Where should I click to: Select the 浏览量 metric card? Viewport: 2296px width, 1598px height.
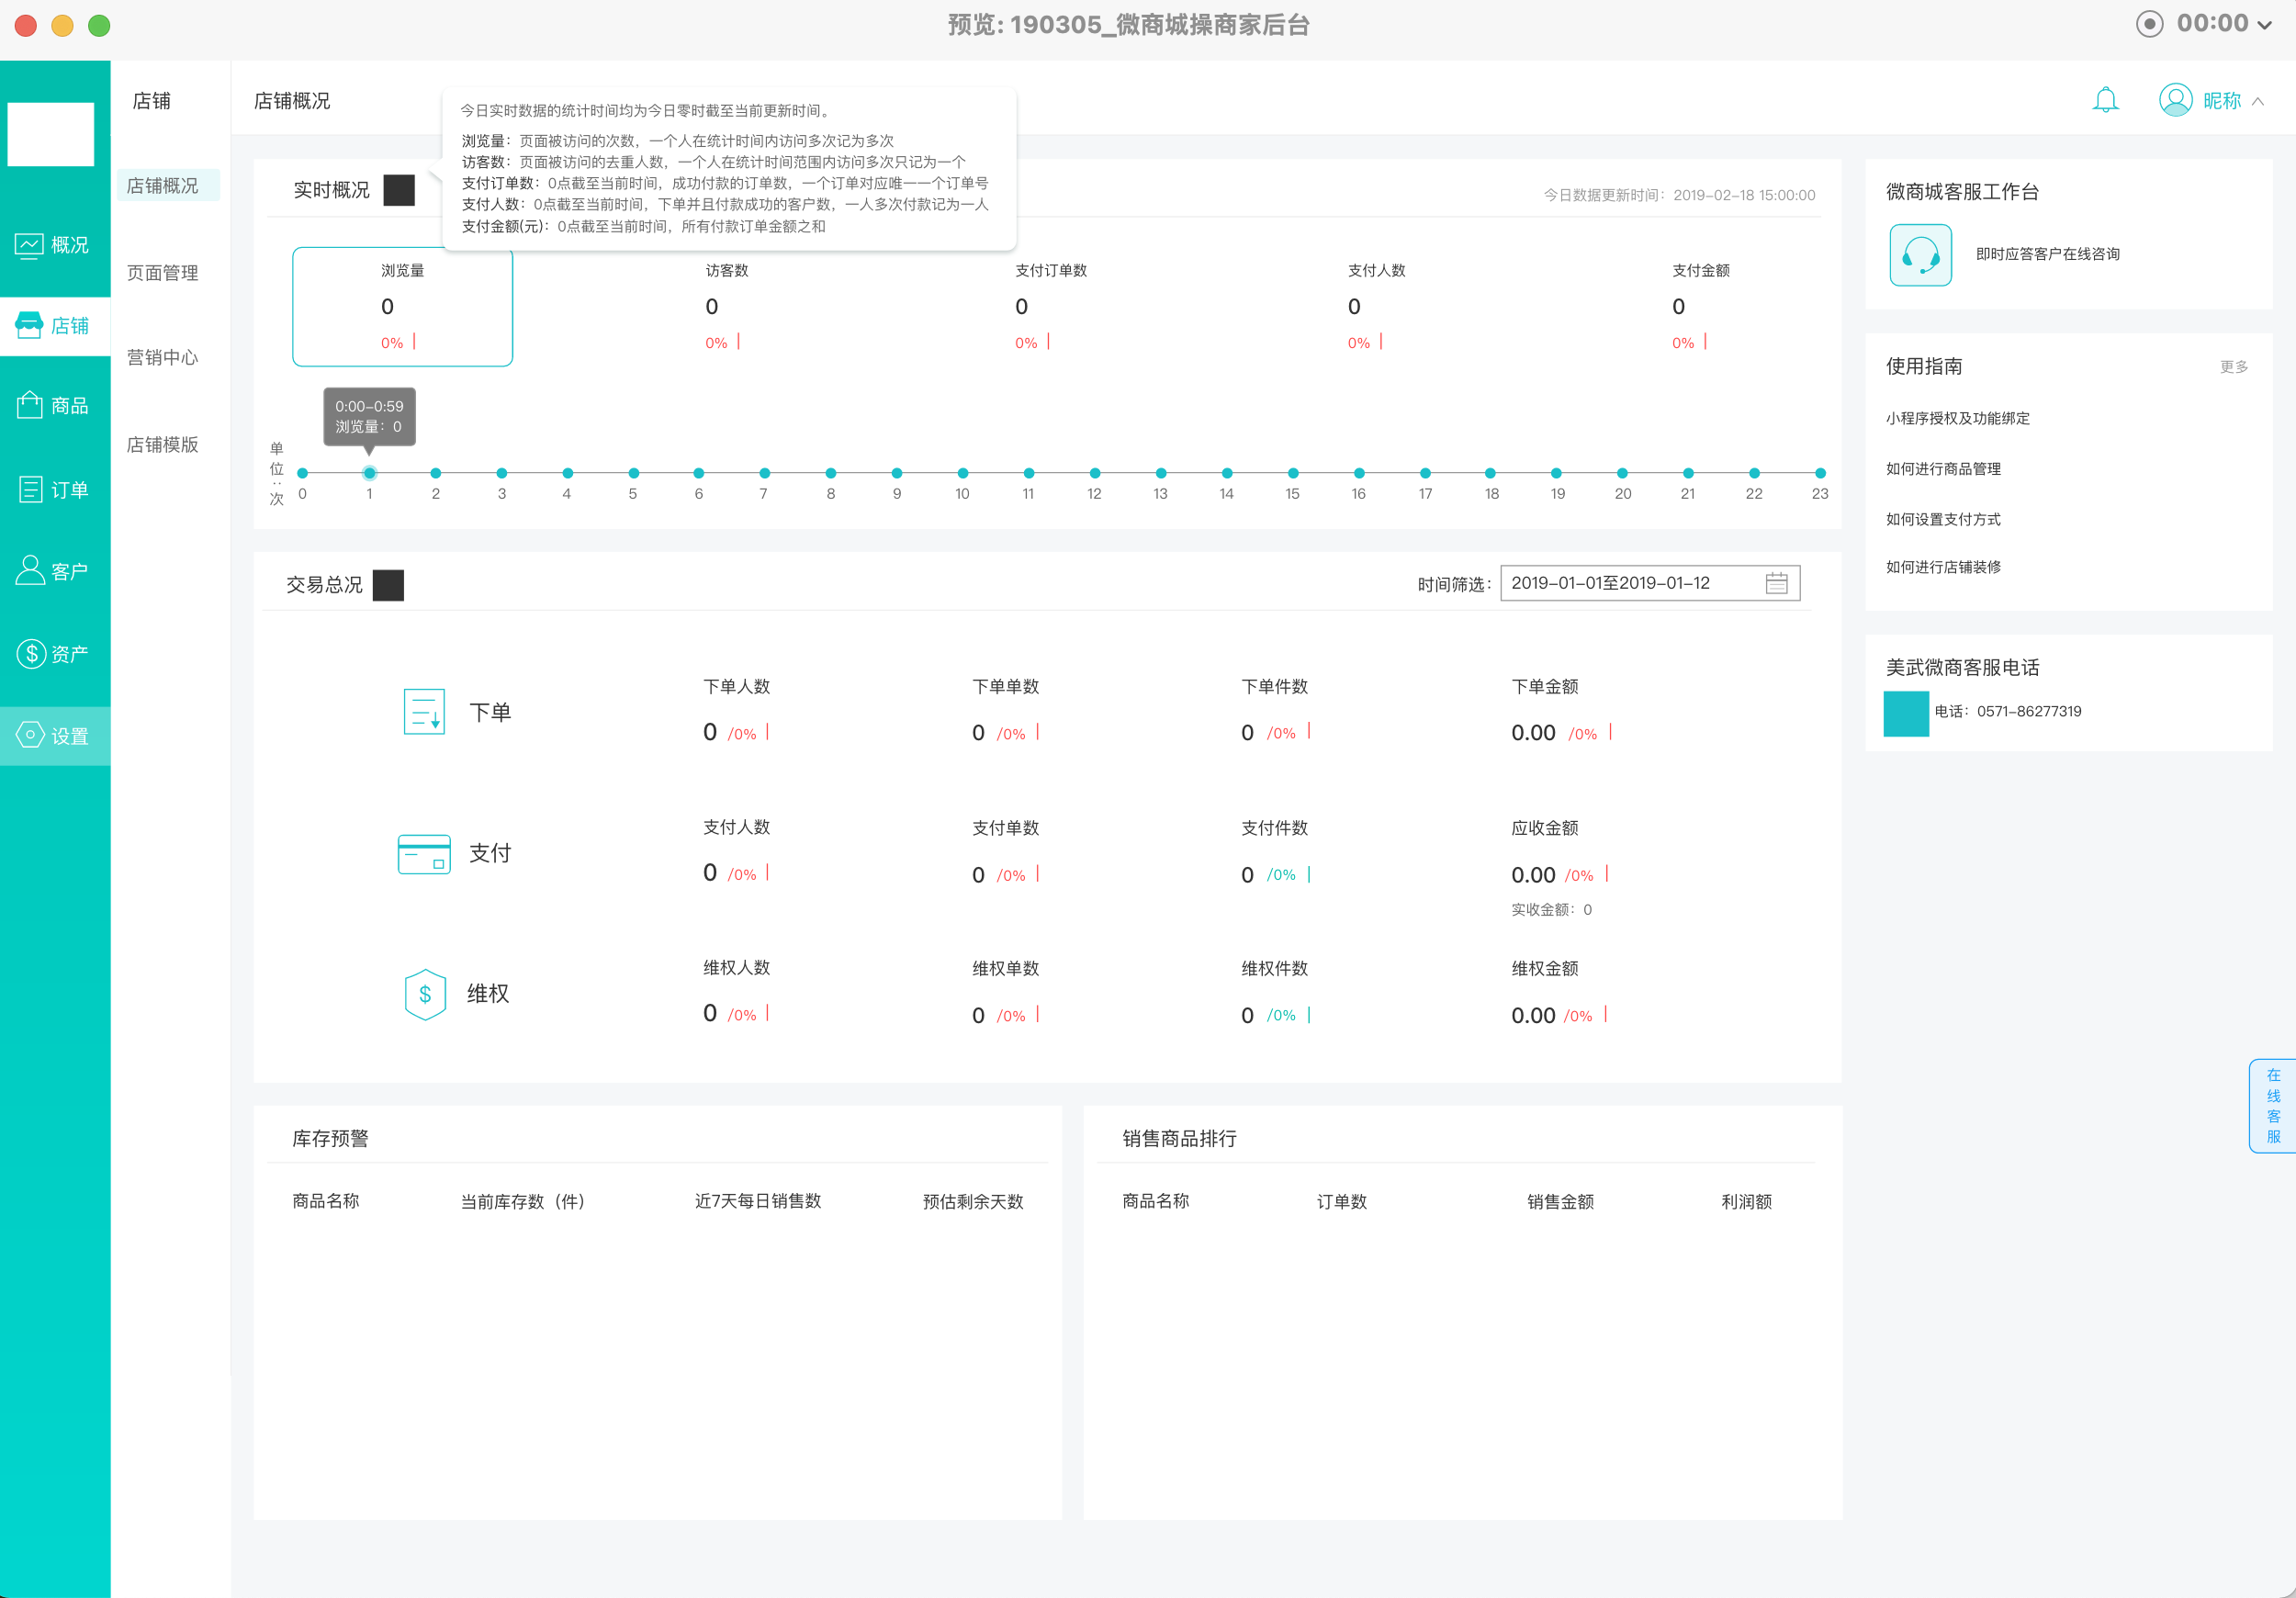pos(402,307)
